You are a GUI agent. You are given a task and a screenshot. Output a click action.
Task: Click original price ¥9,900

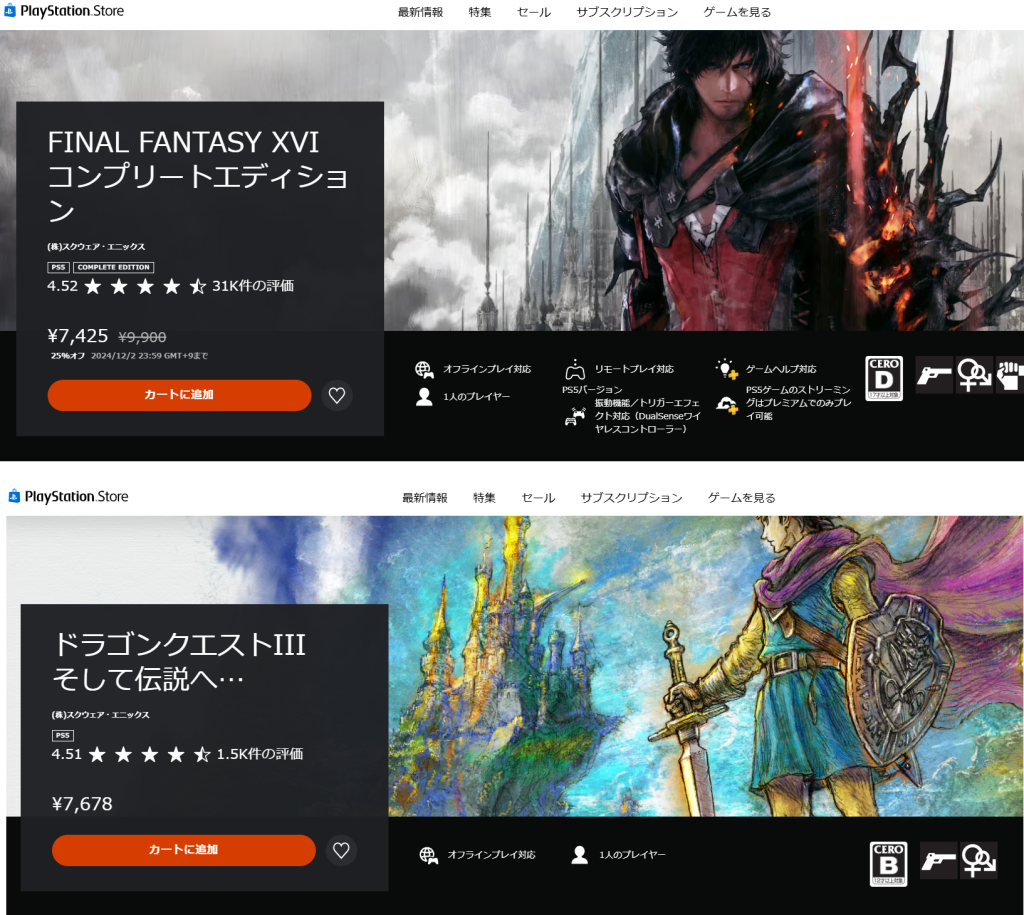coord(142,337)
